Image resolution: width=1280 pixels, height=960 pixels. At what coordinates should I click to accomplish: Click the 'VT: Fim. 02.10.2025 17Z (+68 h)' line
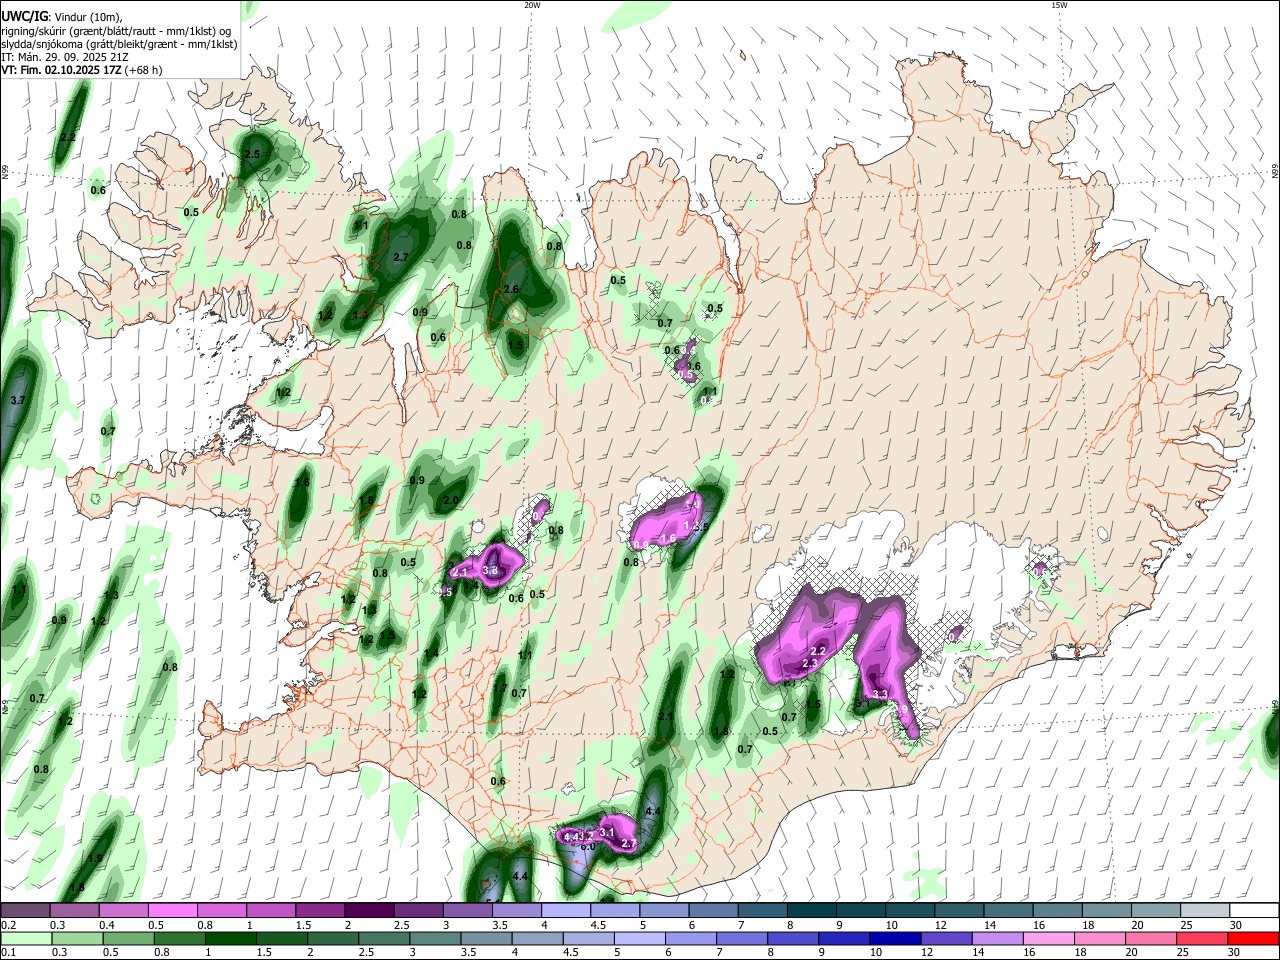click(x=81, y=70)
